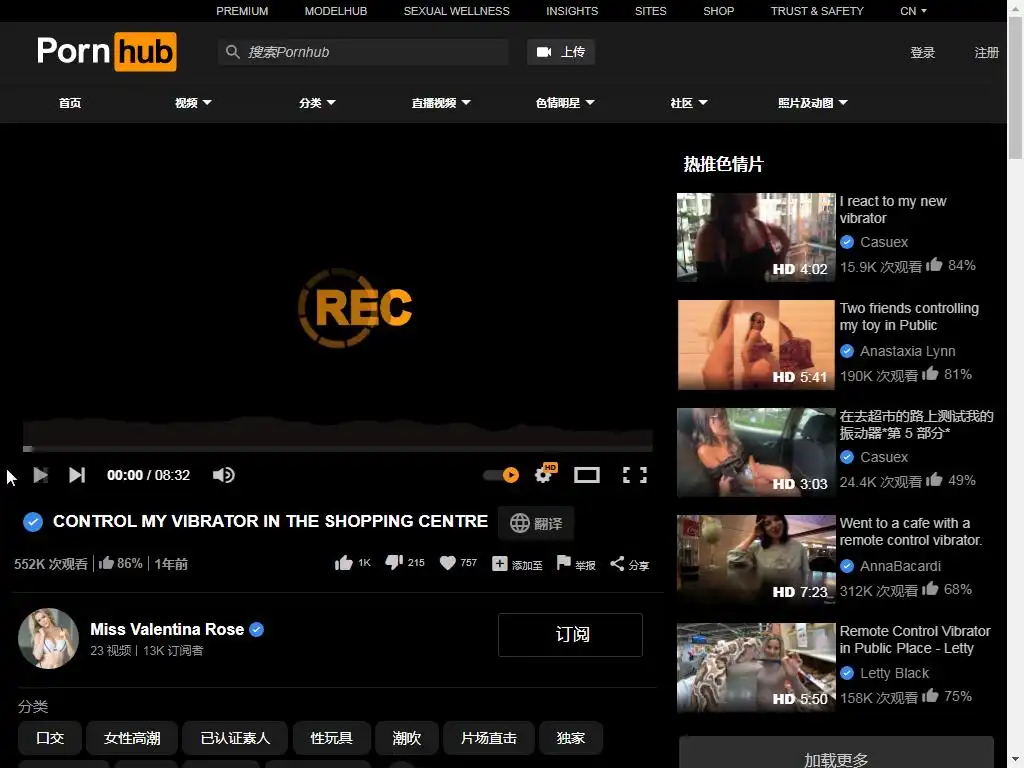Click the 上传 upload camera button
Viewport: 1024px width, 768px height.
point(560,52)
